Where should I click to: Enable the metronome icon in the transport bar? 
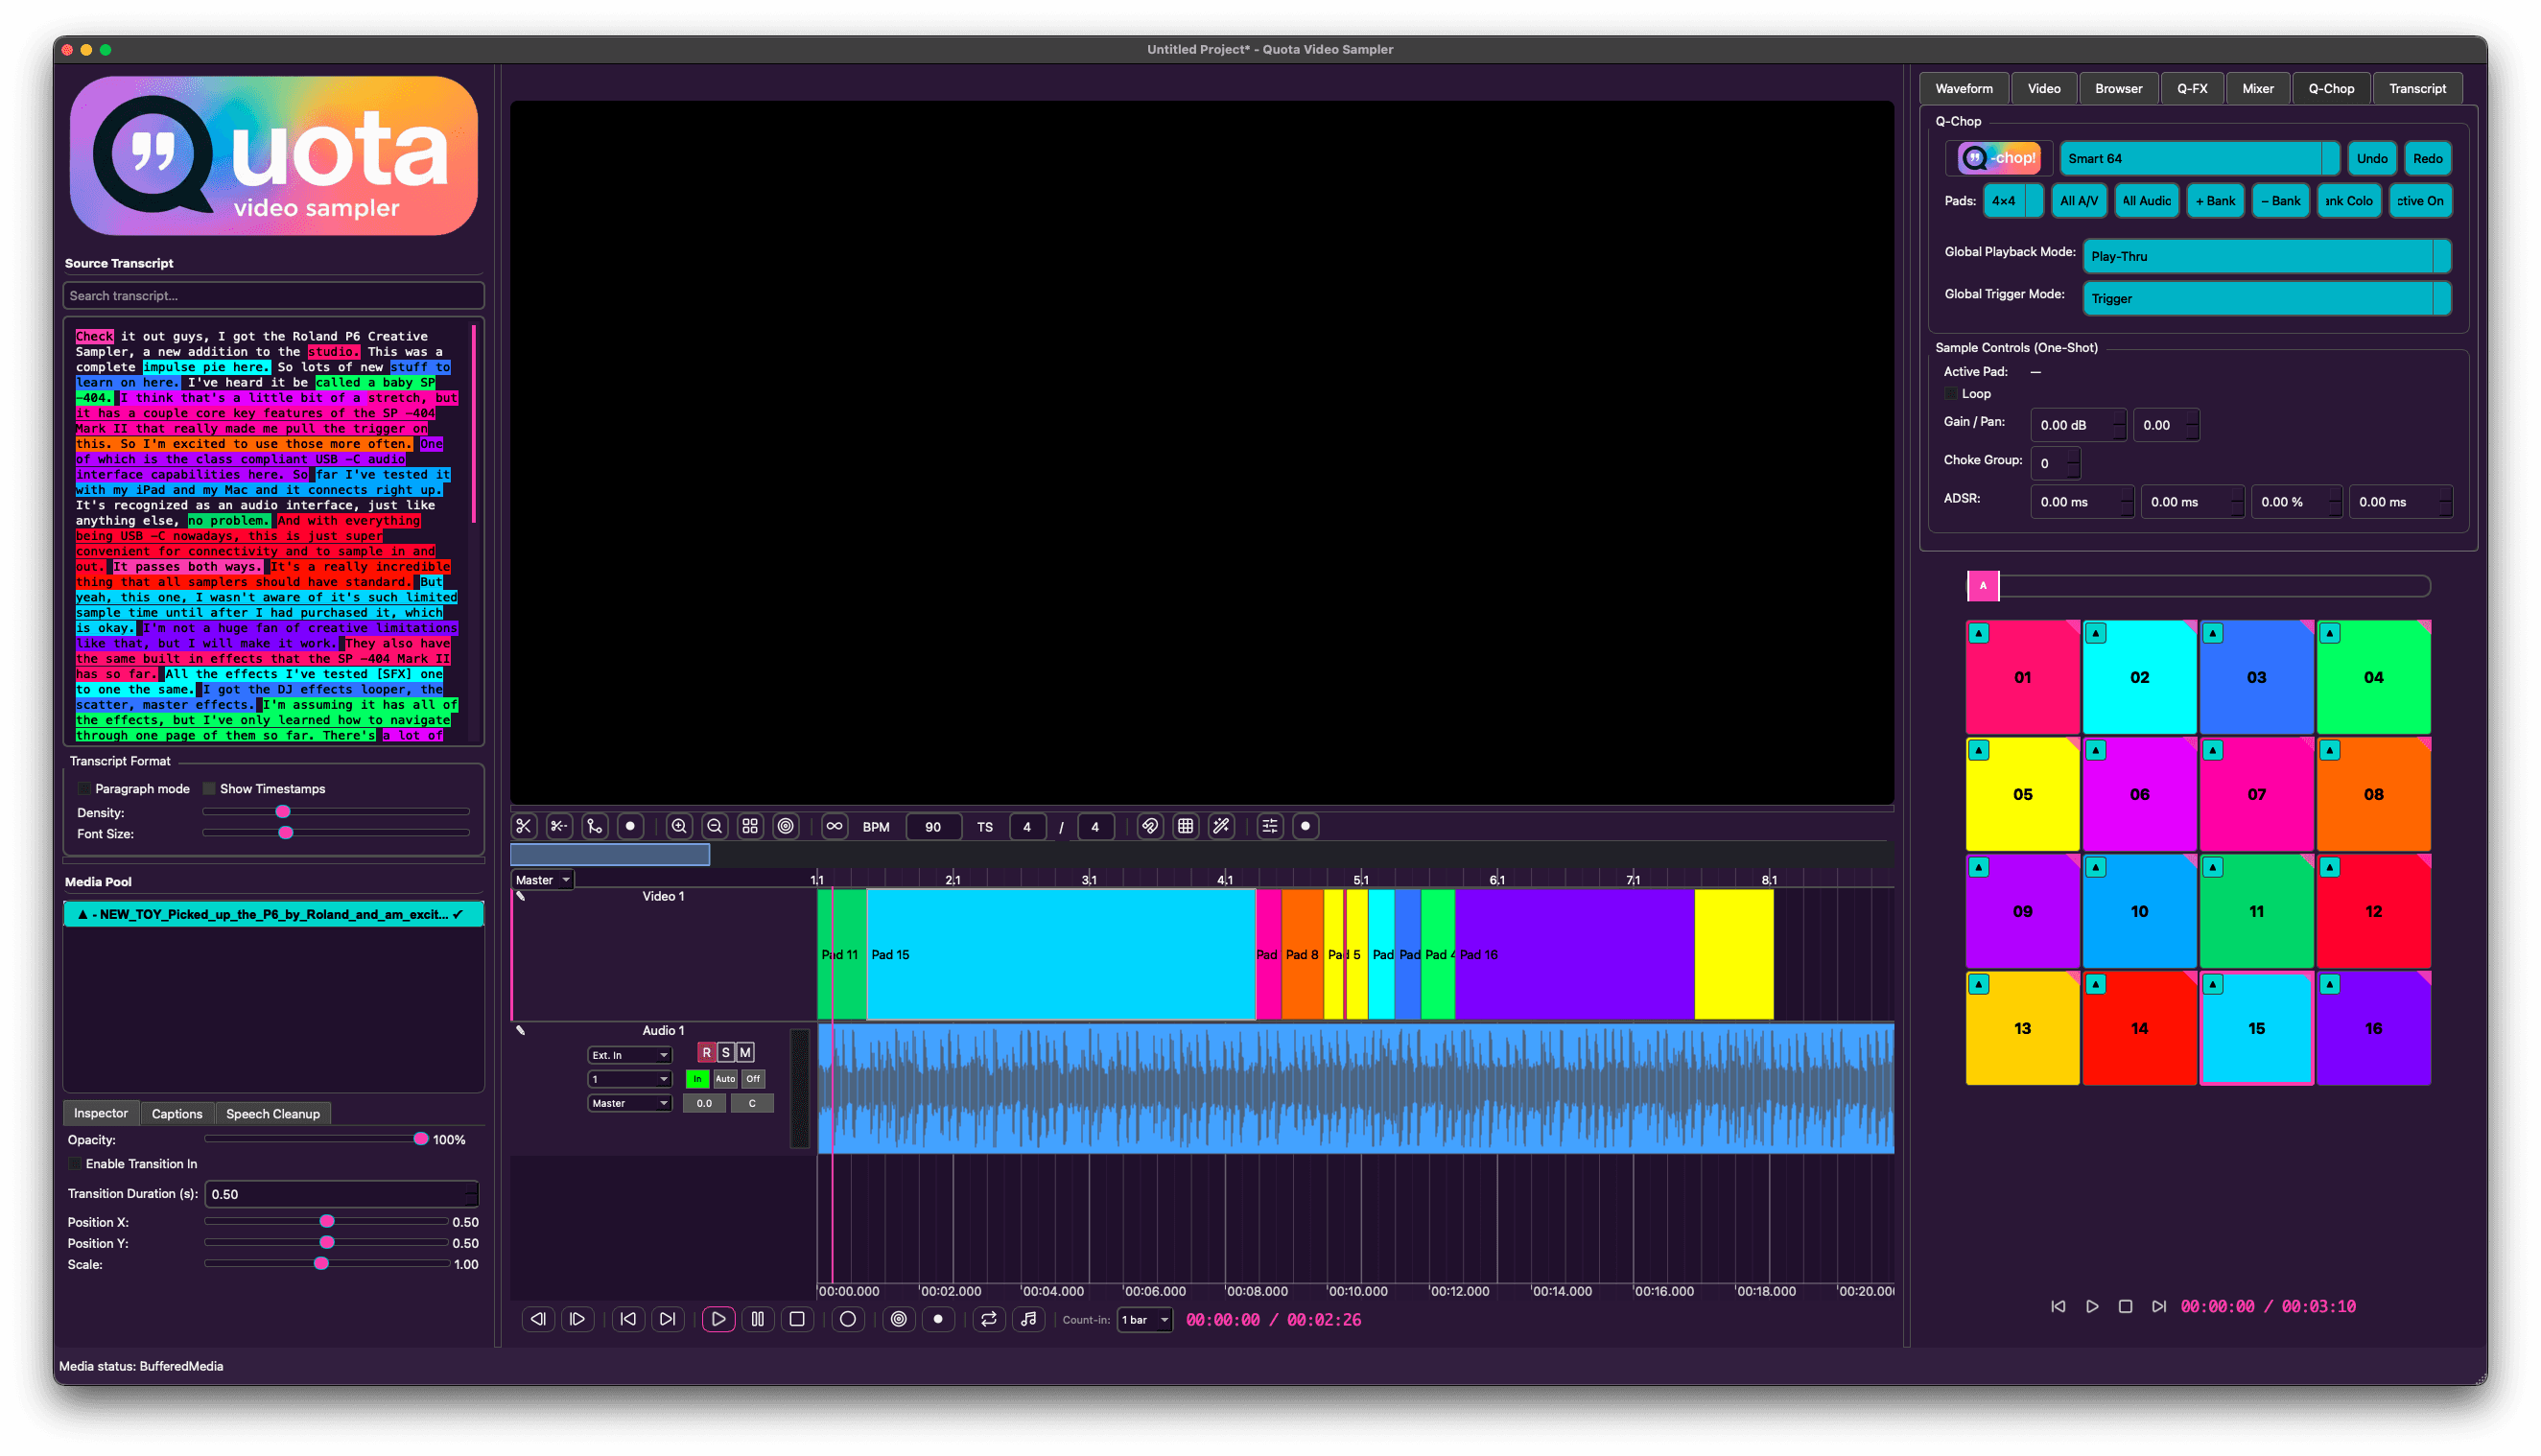tap(1029, 1319)
